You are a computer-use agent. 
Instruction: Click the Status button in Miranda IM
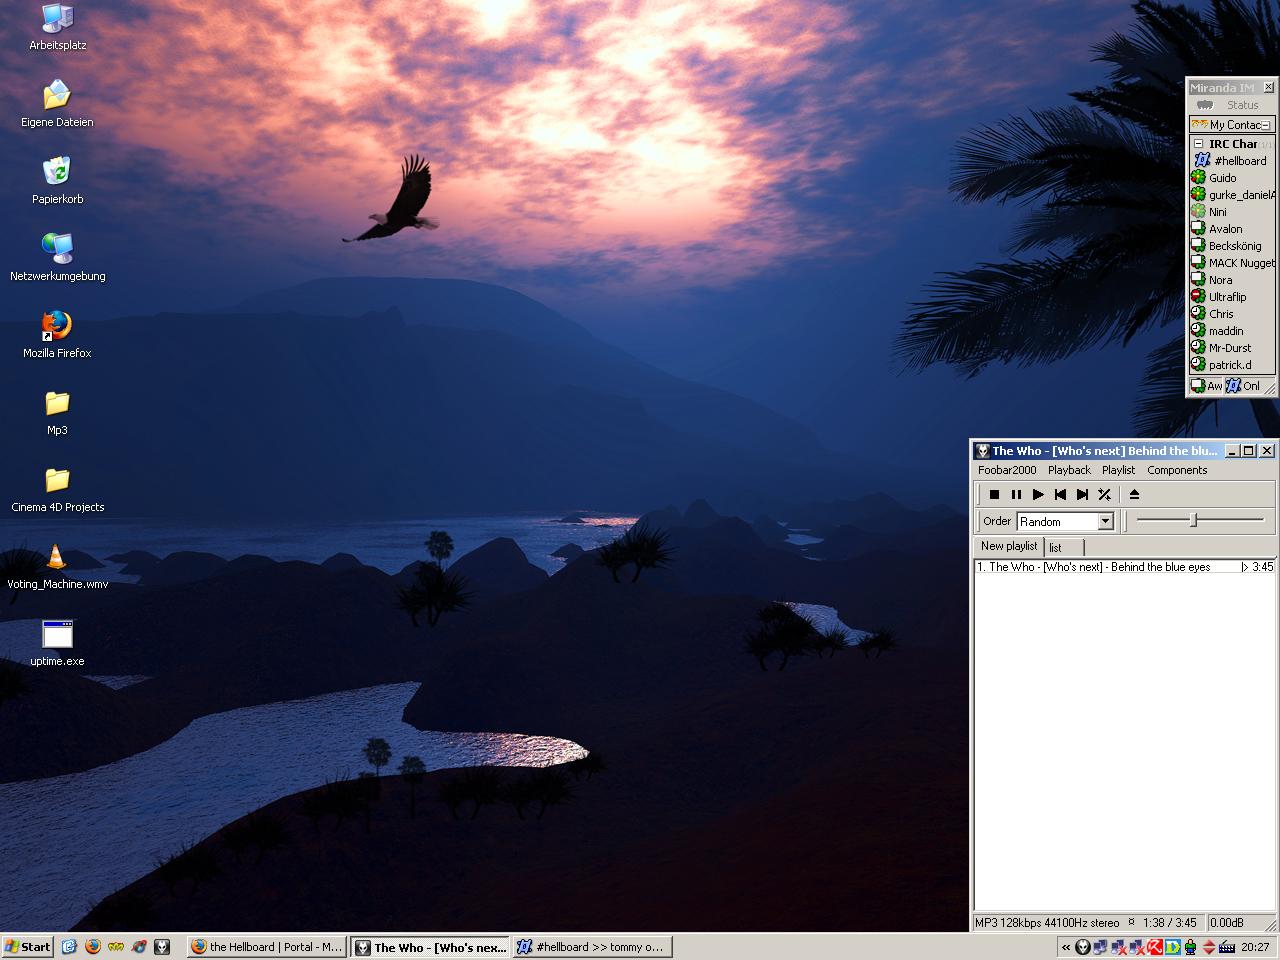(1231, 105)
